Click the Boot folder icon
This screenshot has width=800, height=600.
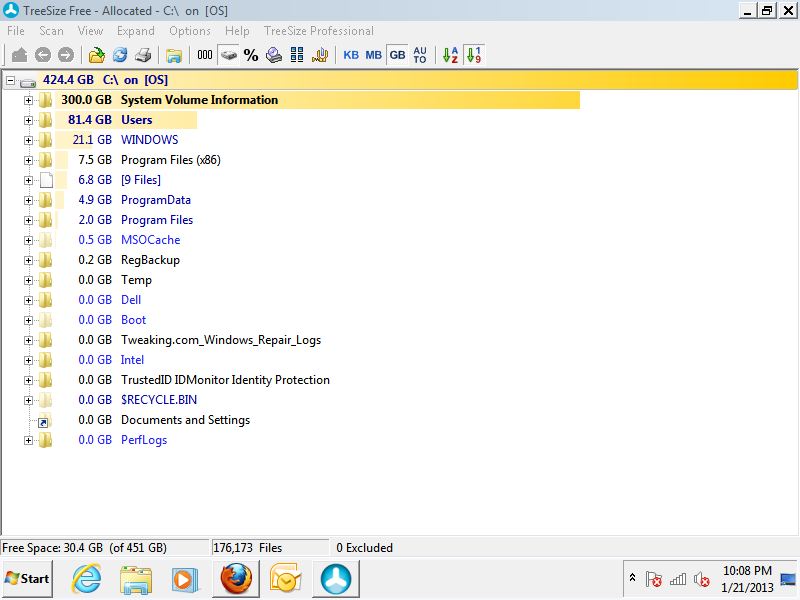(x=45, y=320)
